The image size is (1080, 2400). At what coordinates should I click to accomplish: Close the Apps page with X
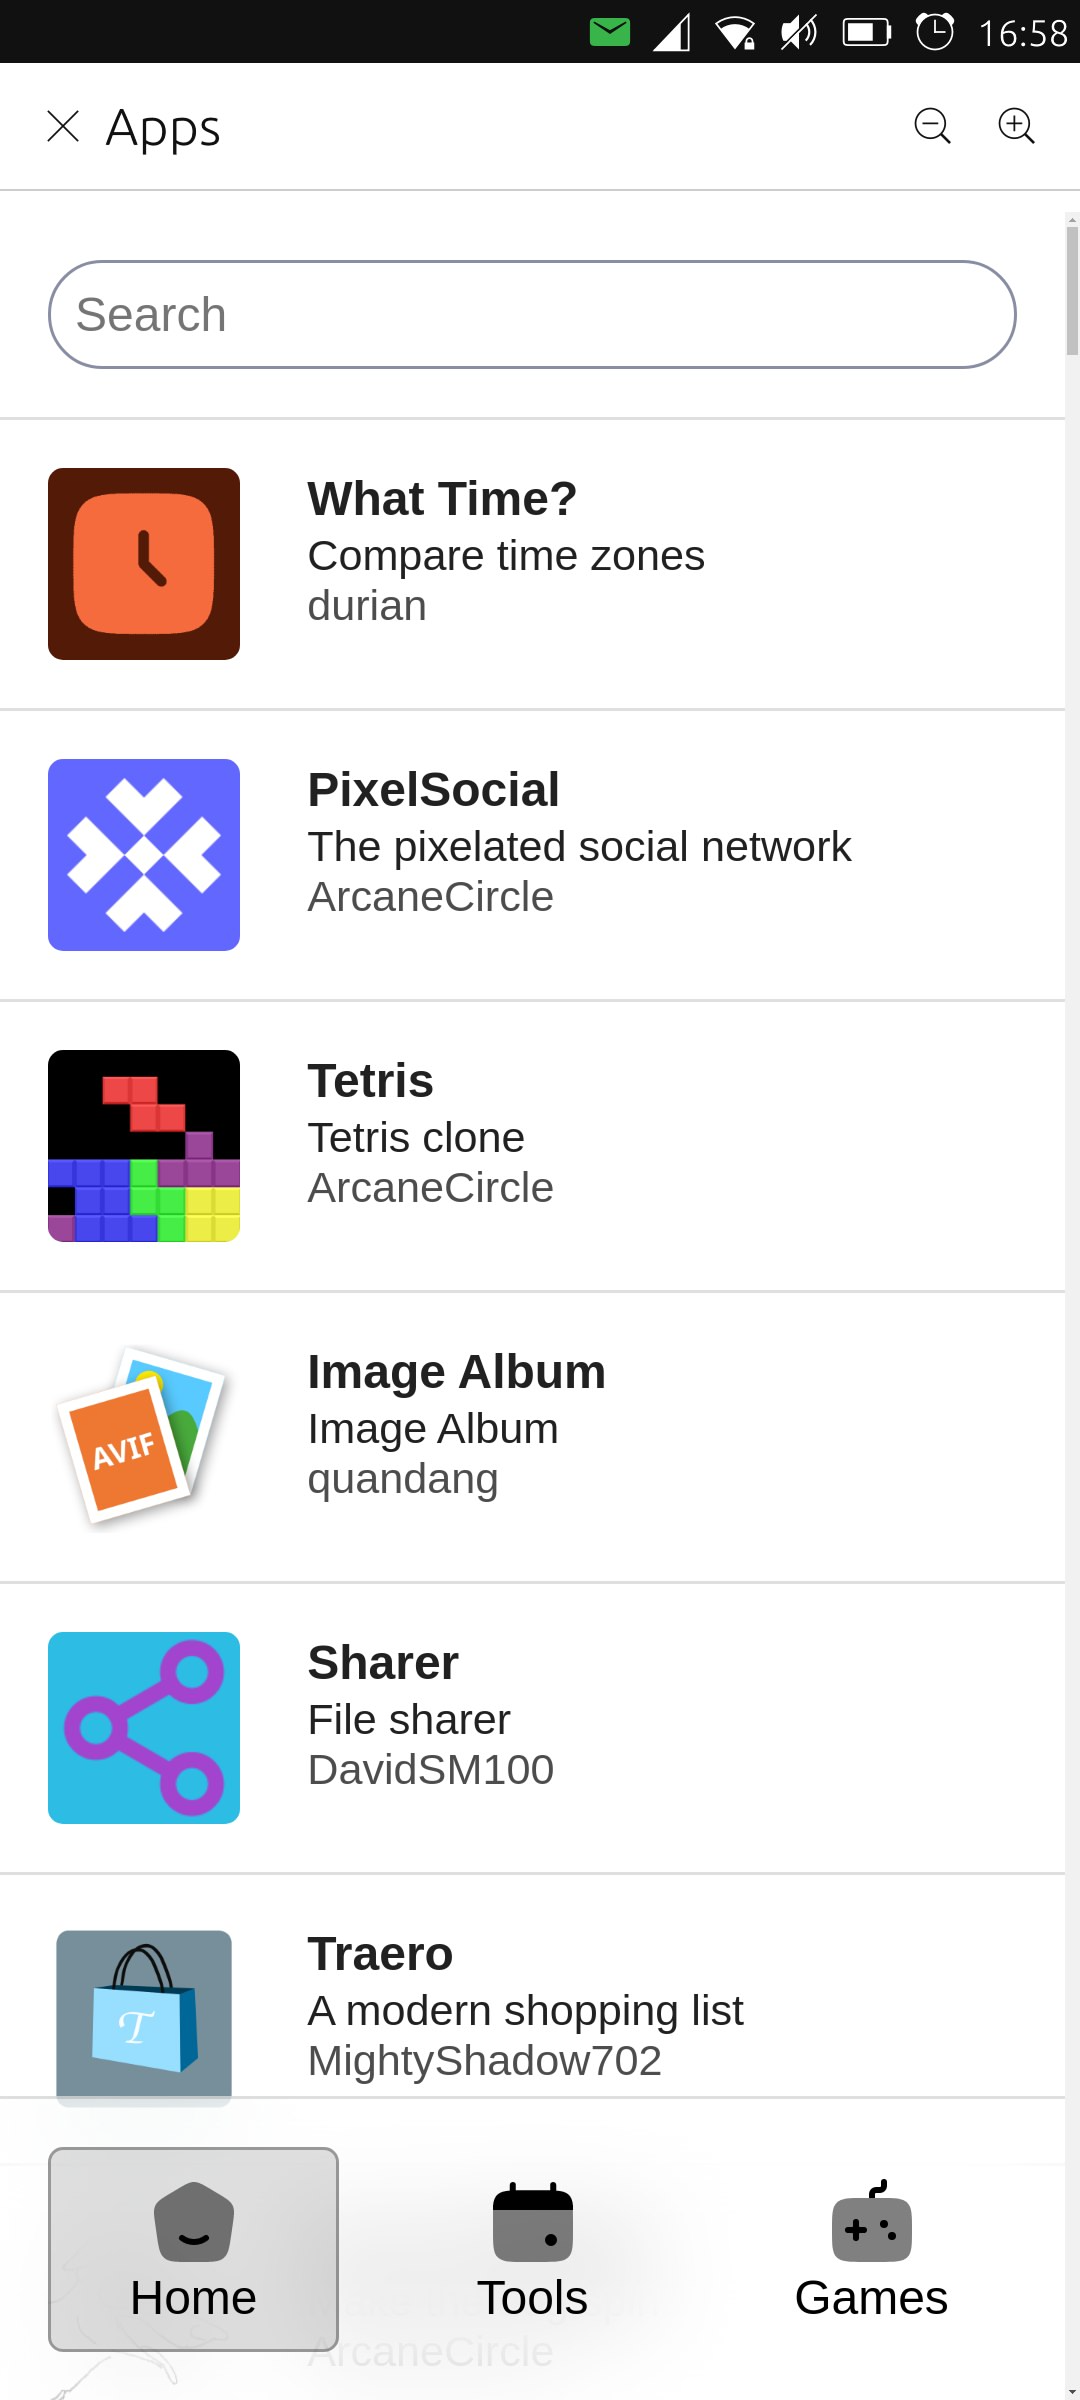coord(63,127)
